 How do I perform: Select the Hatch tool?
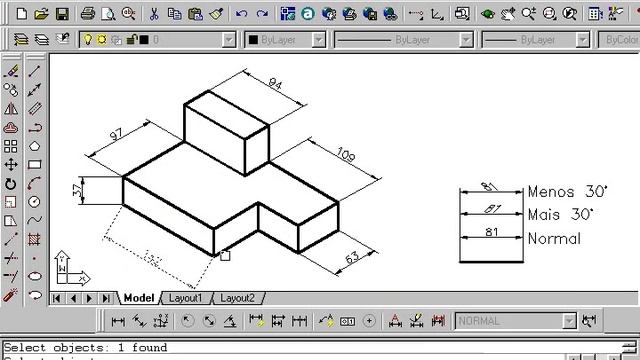(35, 239)
